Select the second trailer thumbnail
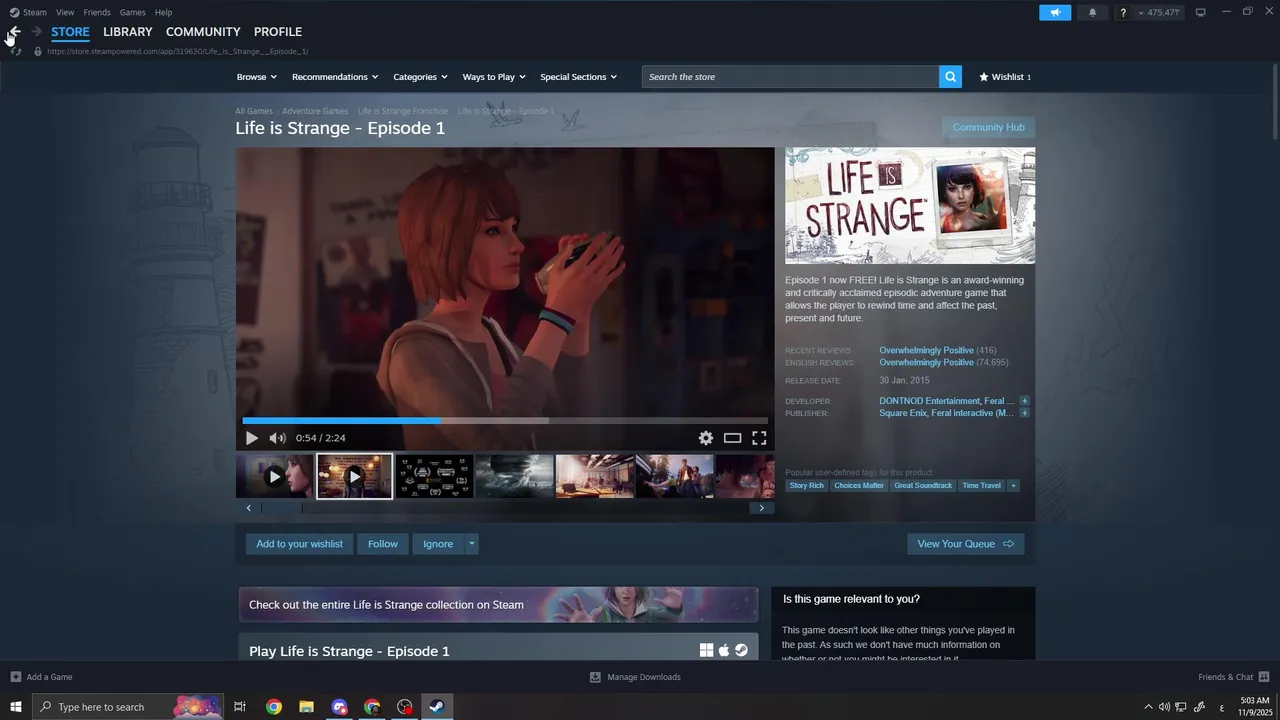 coord(354,476)
